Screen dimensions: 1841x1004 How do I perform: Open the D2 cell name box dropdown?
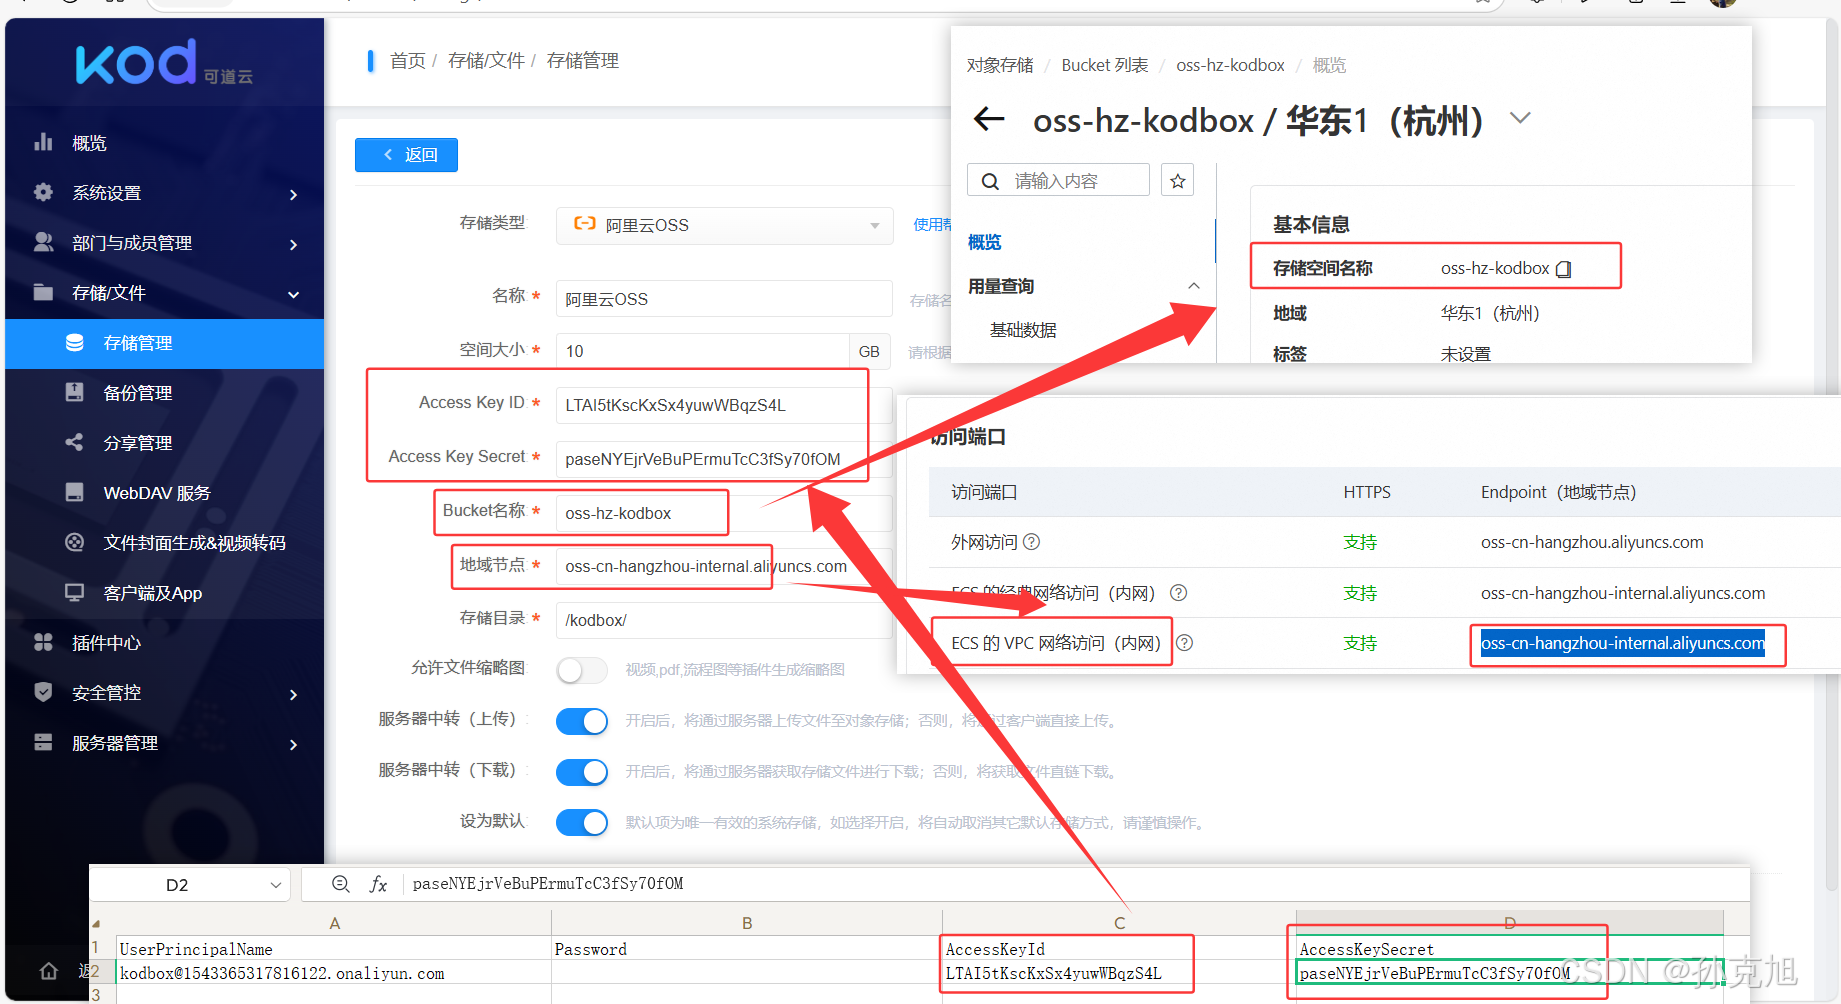[x=276, y=885]
